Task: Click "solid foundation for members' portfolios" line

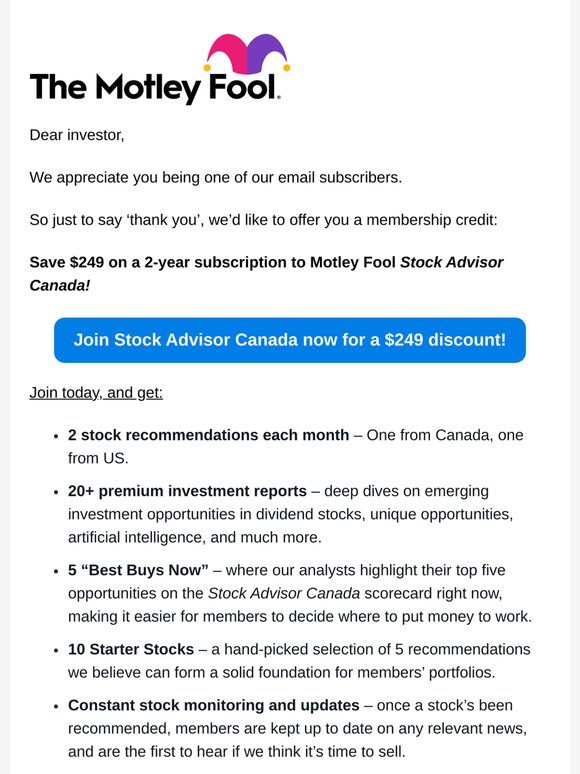Action: pyautogui.click(x=281, y=672)
